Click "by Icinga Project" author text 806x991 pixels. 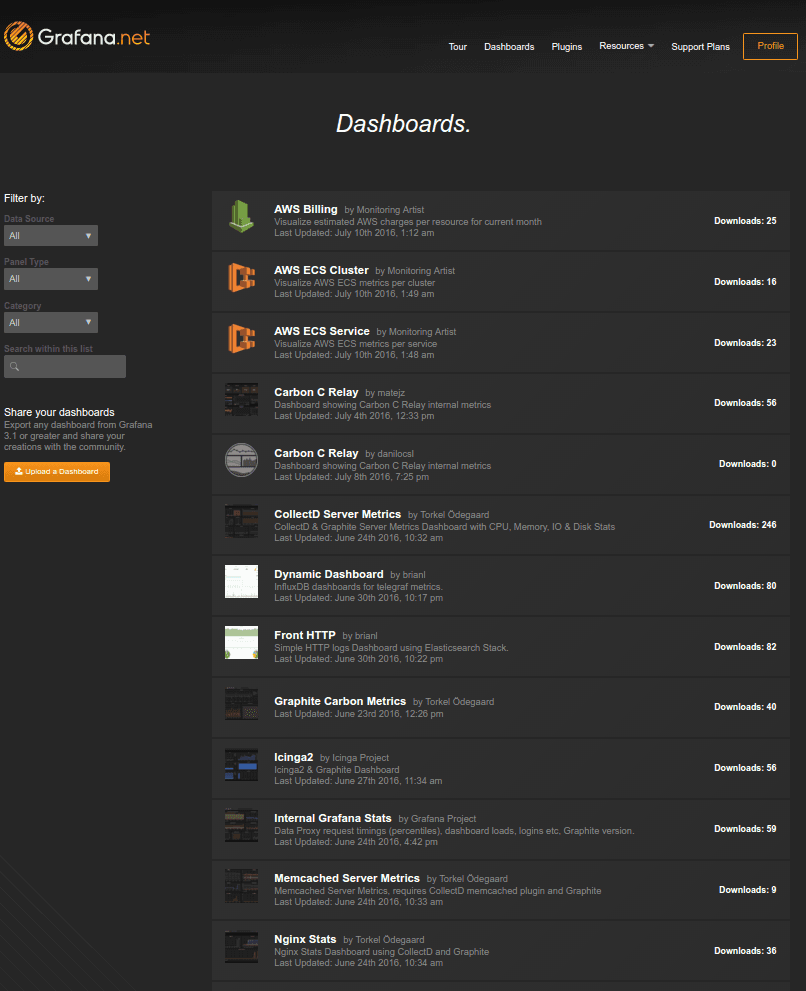coord(354,758)
